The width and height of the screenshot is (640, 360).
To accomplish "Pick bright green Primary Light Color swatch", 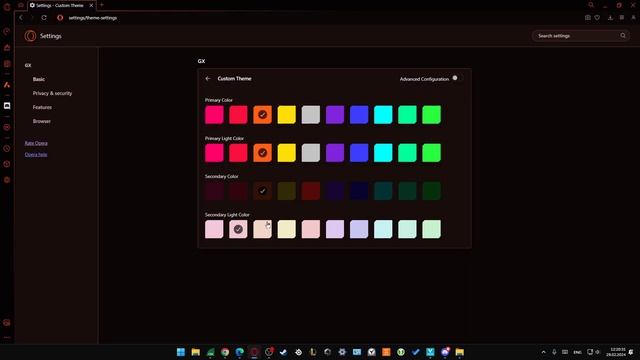I will pos(431,153).
